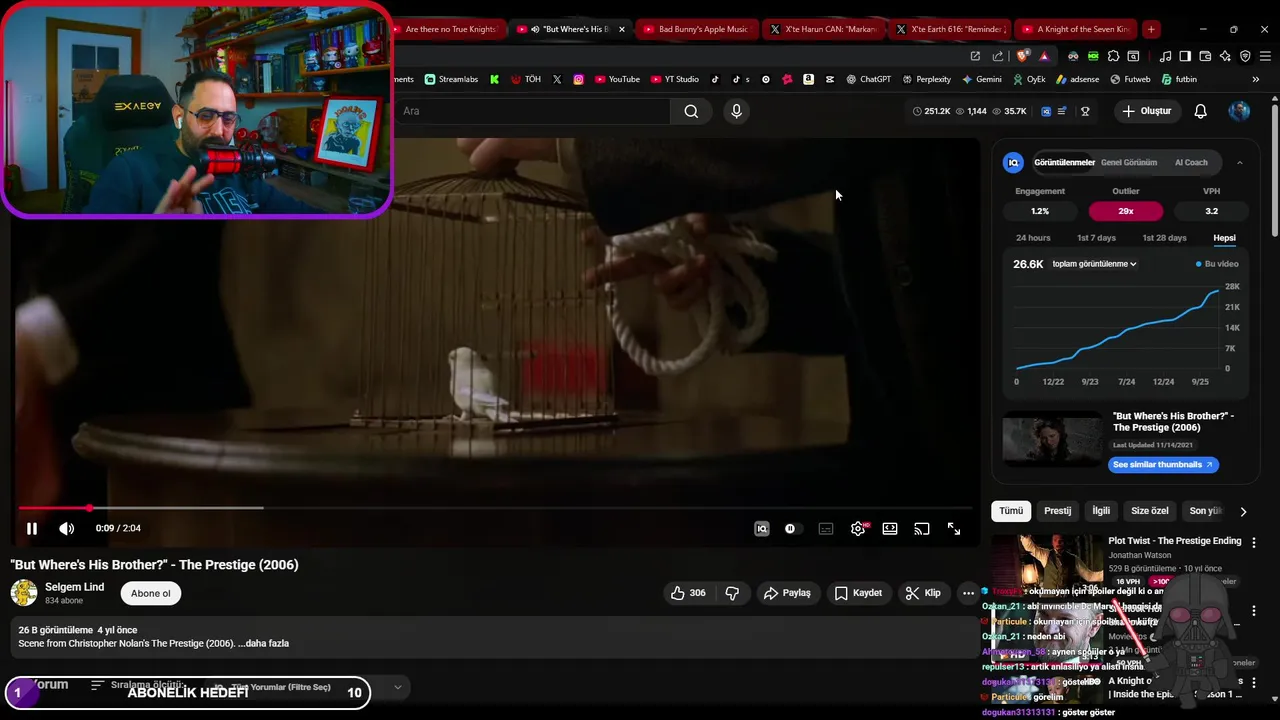Image resolution: width=1280 pixels, height=720 pixels.
Task: Select 1st 28 days range
Action: (x=1164, y=238)
